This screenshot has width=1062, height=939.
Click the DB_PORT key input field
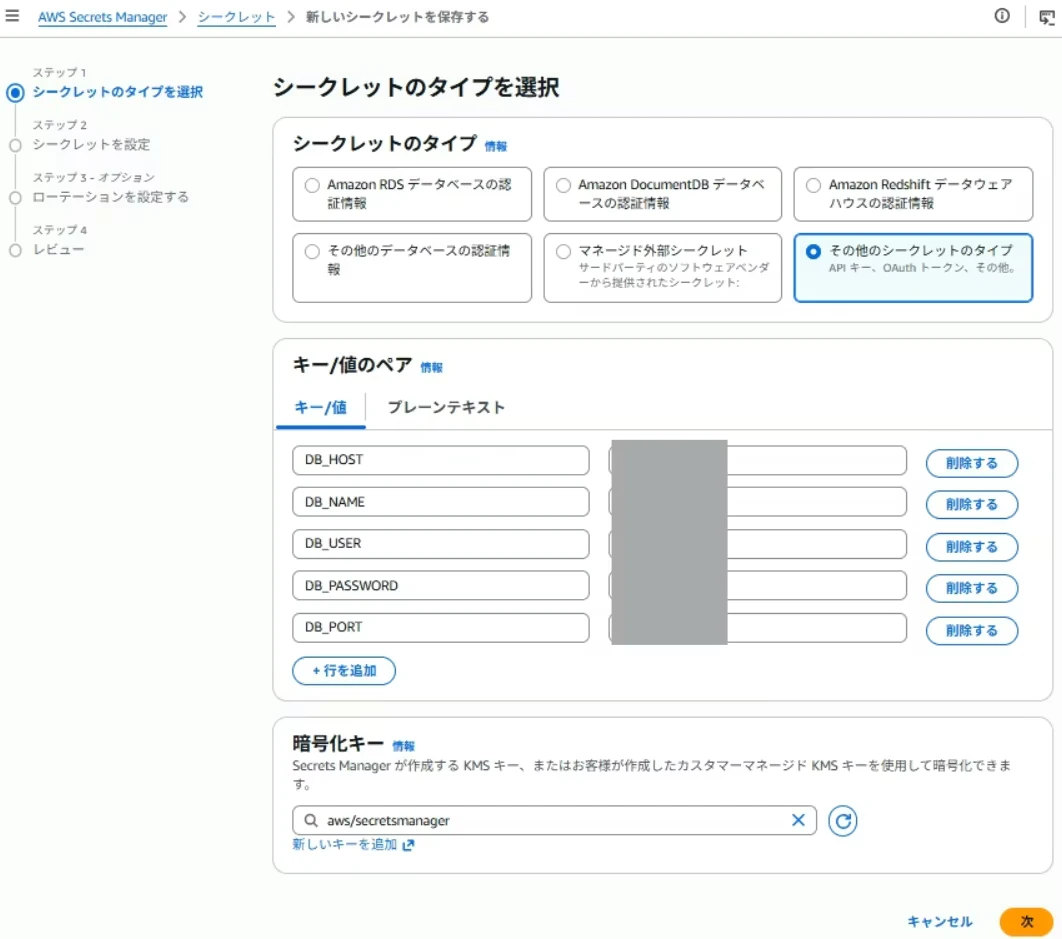[441, 627]
